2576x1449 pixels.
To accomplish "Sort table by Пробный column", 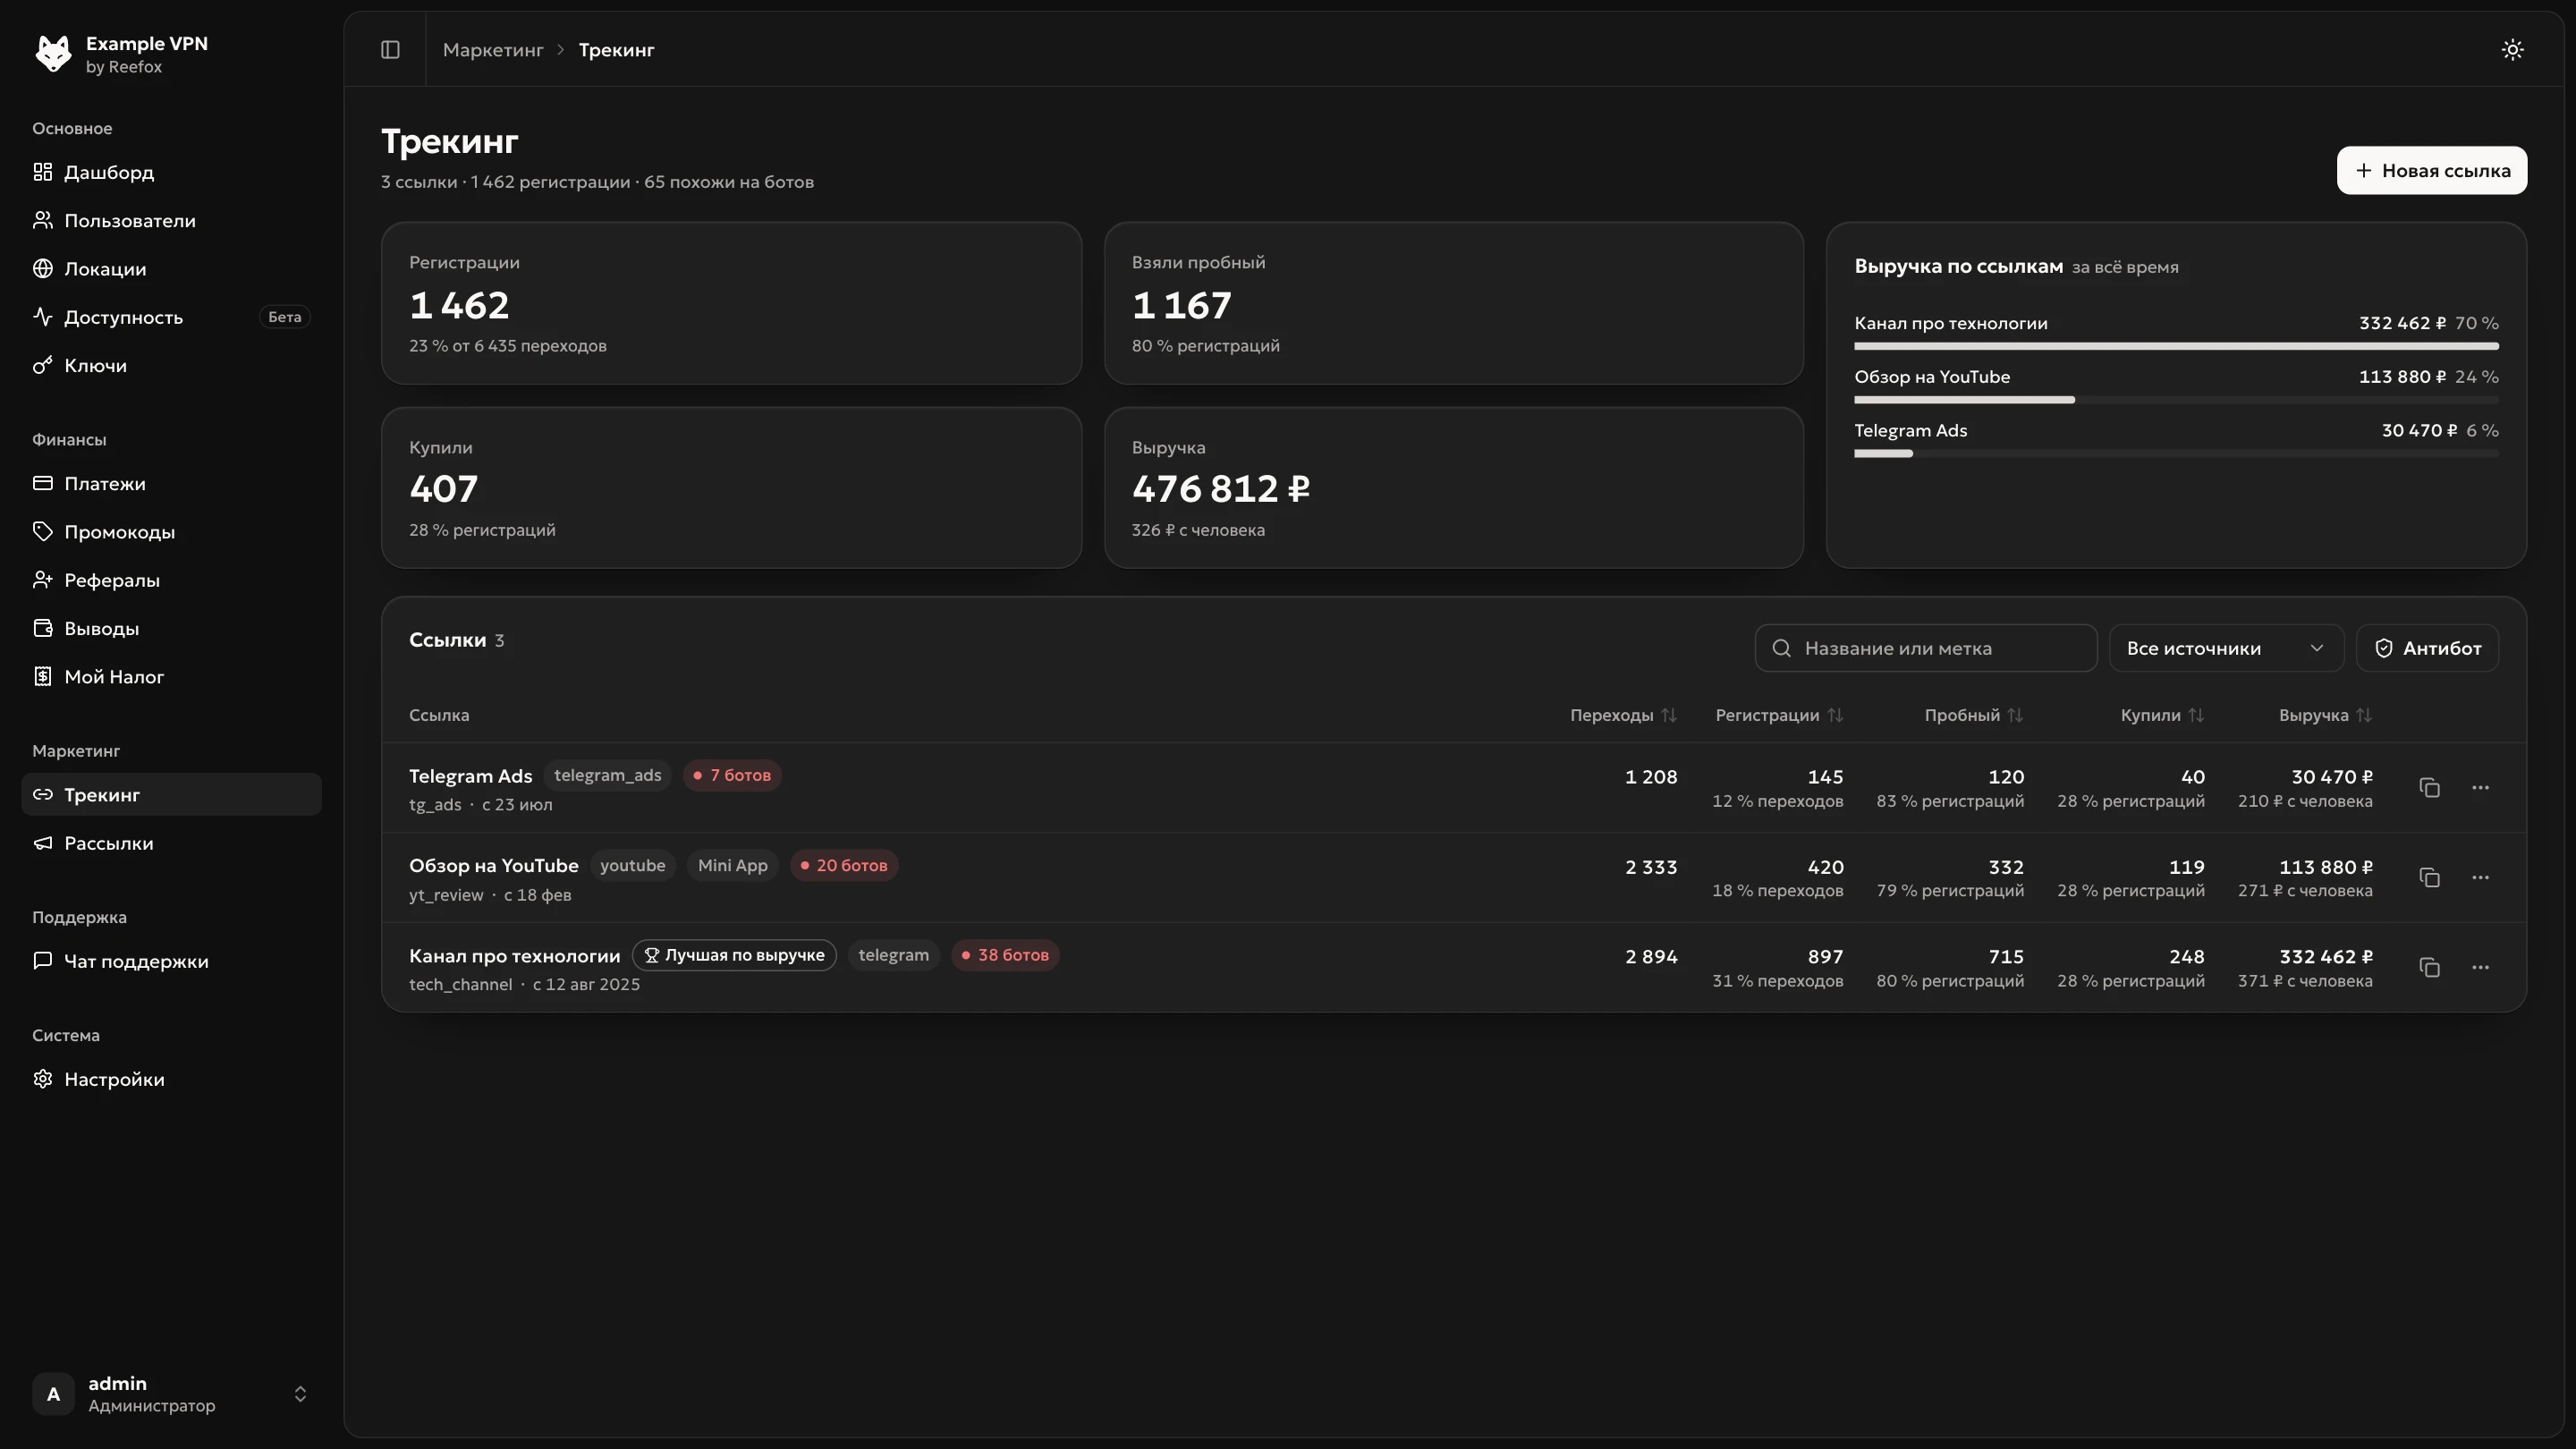I will [x=1974, y=715].
